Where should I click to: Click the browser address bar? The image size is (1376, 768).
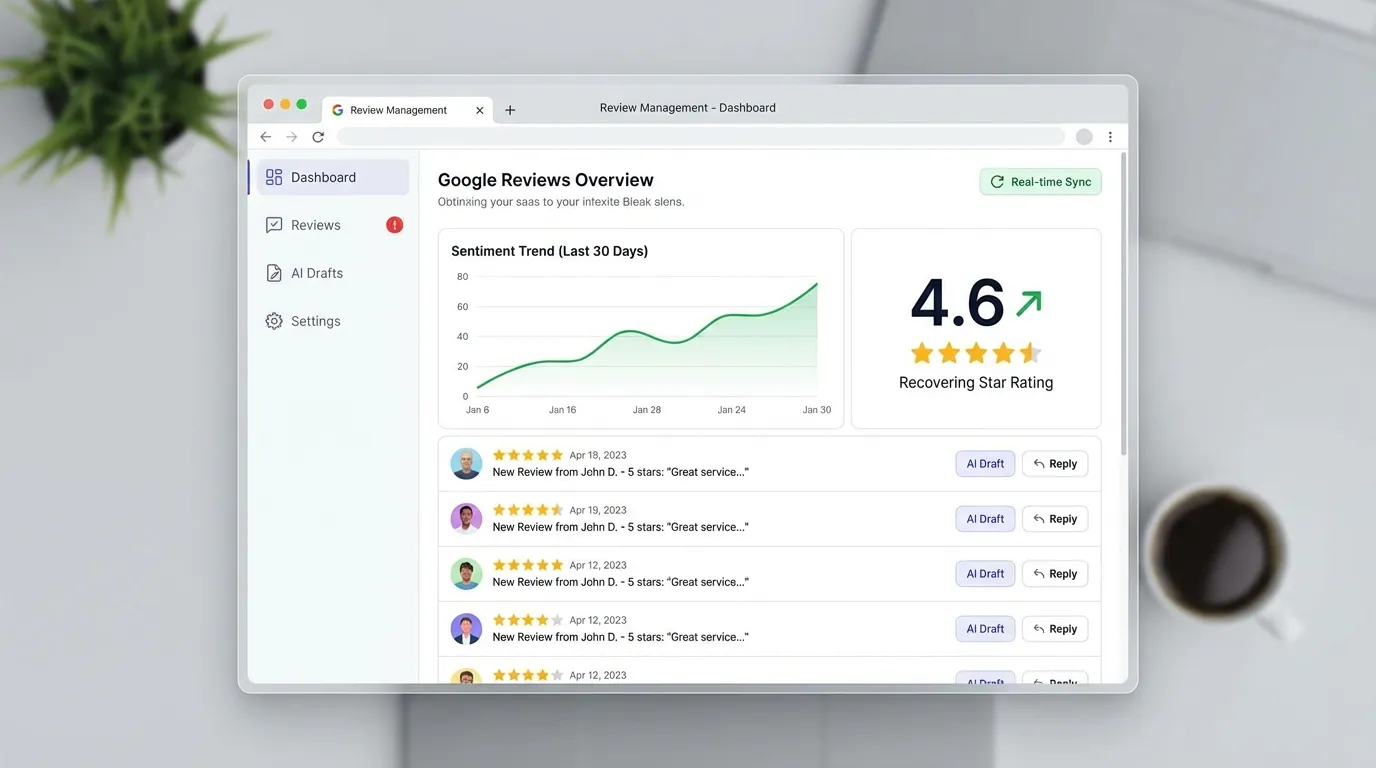700,137
